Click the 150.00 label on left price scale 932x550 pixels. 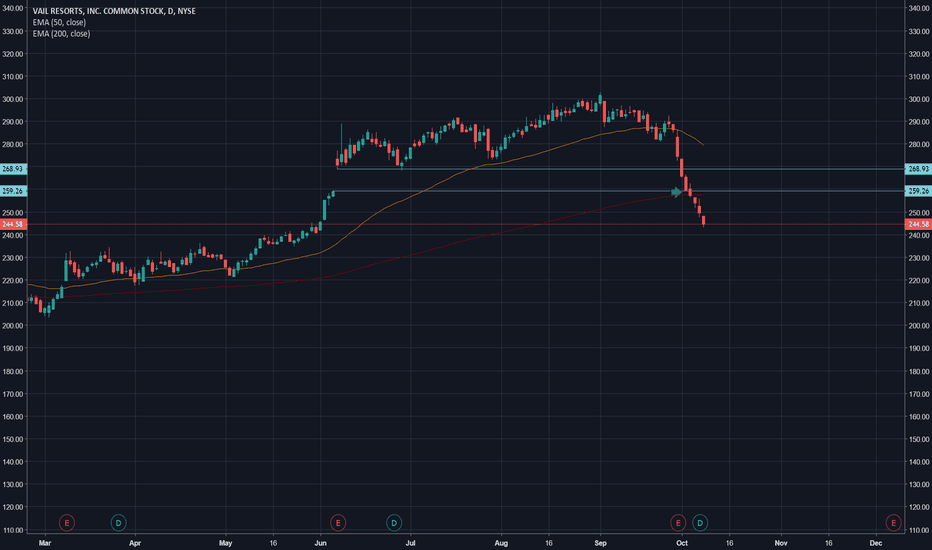(12, 439)
